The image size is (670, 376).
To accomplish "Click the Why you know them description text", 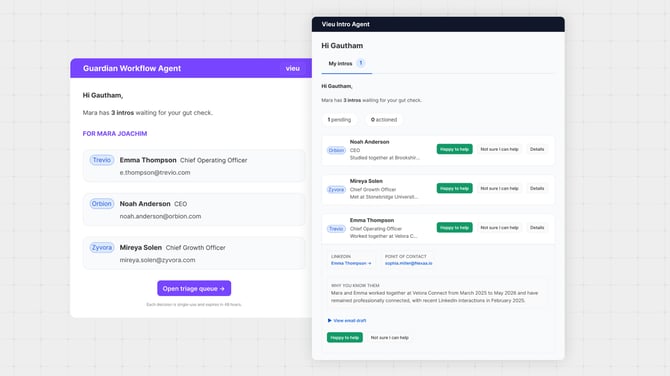I will [x=434, y=297].
